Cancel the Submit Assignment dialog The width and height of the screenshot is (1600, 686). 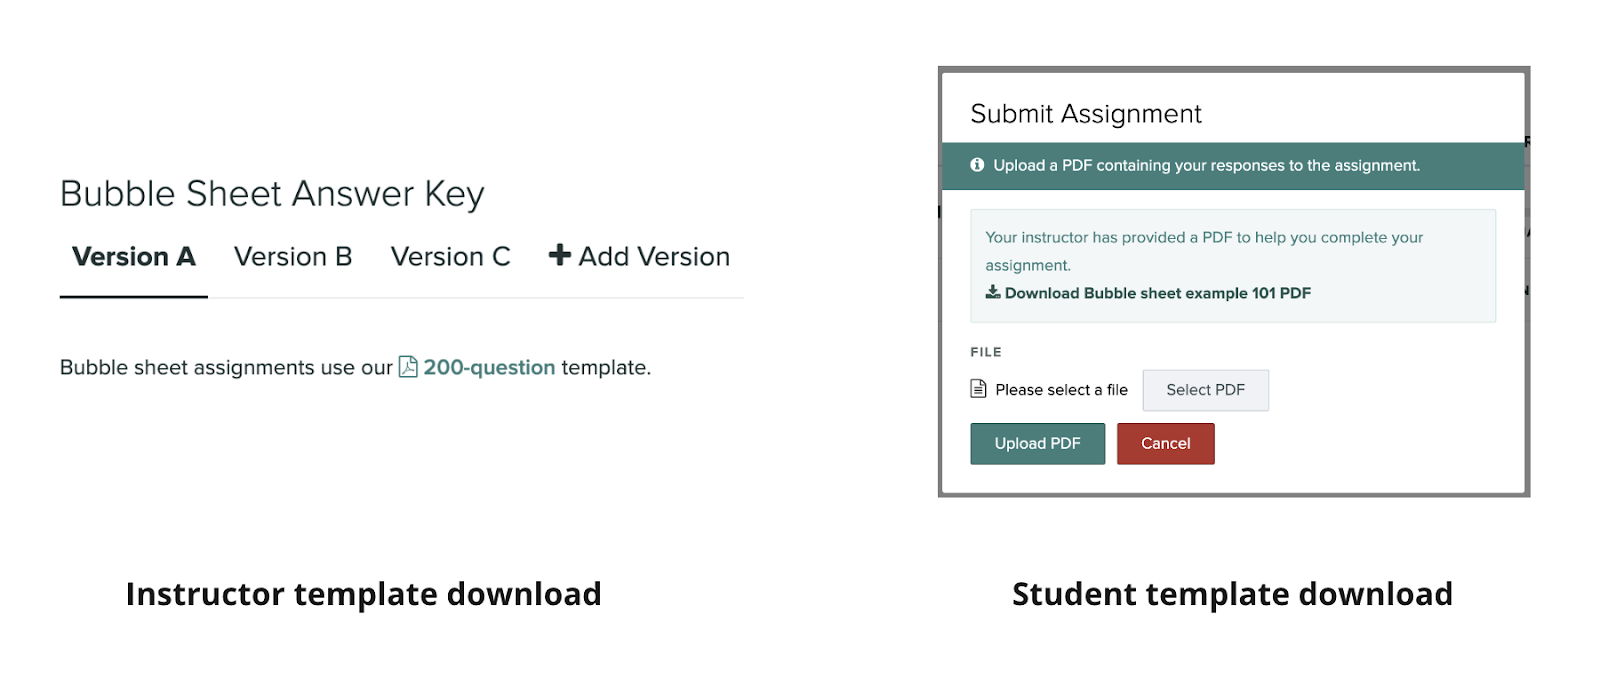tap(1165, 443)
